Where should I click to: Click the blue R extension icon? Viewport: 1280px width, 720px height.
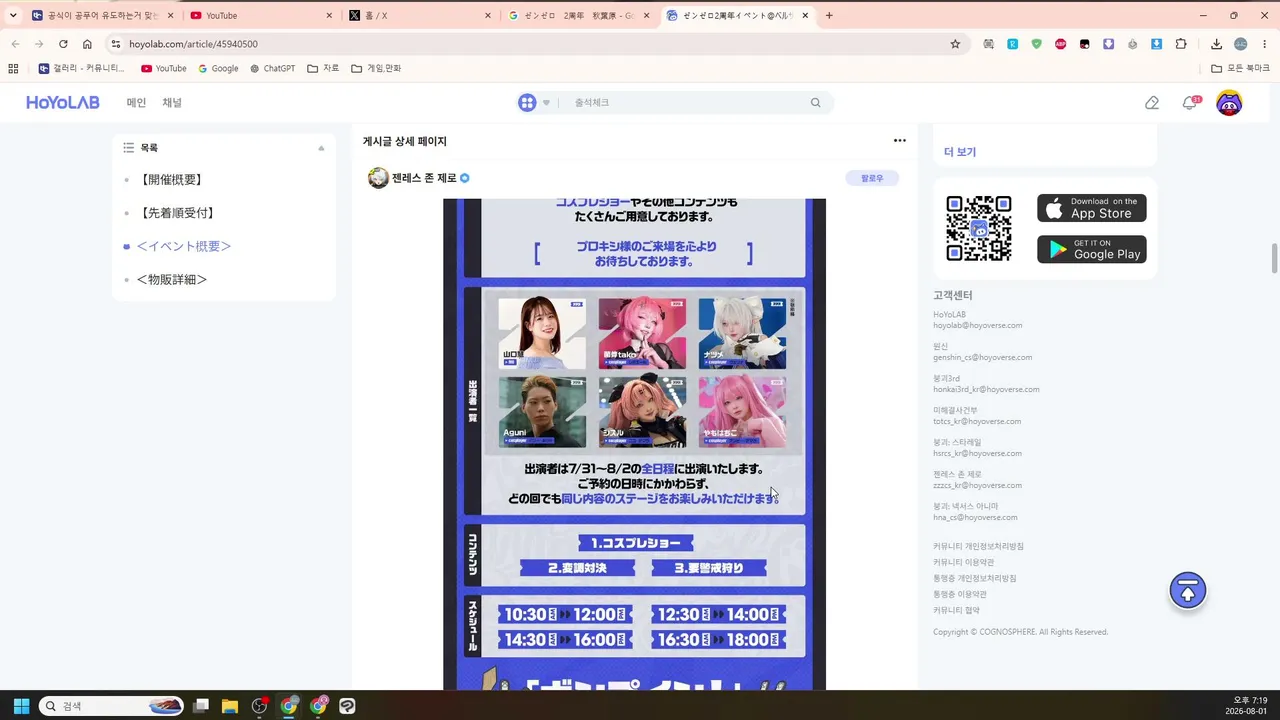(1013, 44)
